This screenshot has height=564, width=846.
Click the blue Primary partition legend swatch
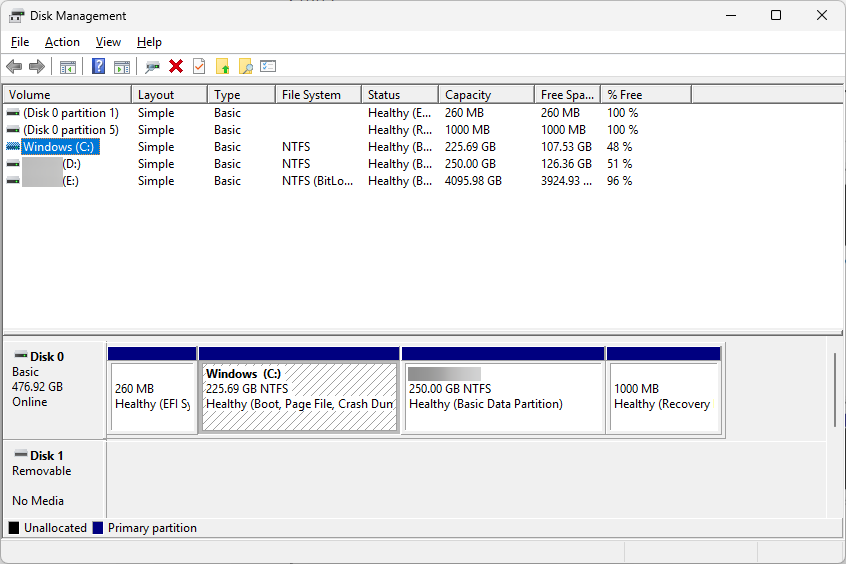[98, 528]
